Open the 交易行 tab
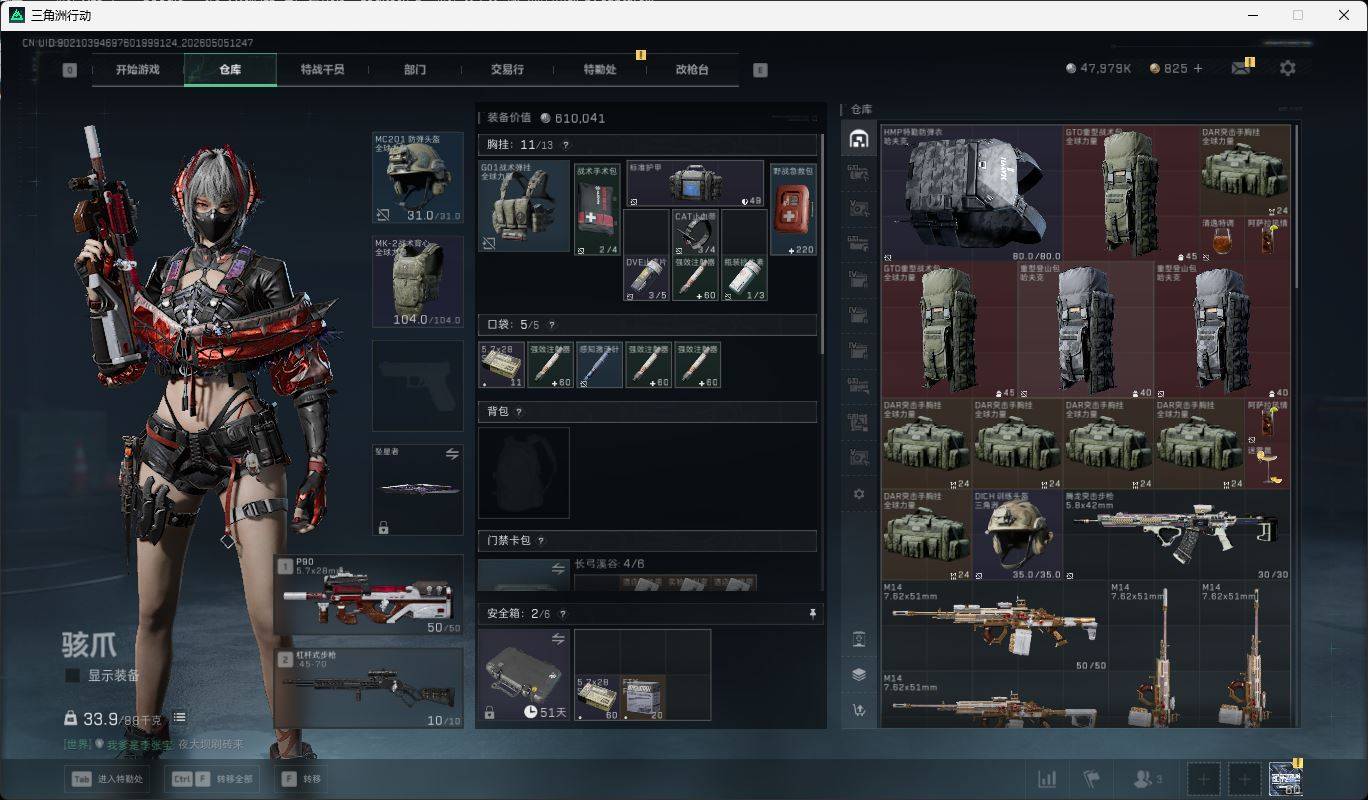This screenshot has height=800, width=1368. [x=507, y=70]
